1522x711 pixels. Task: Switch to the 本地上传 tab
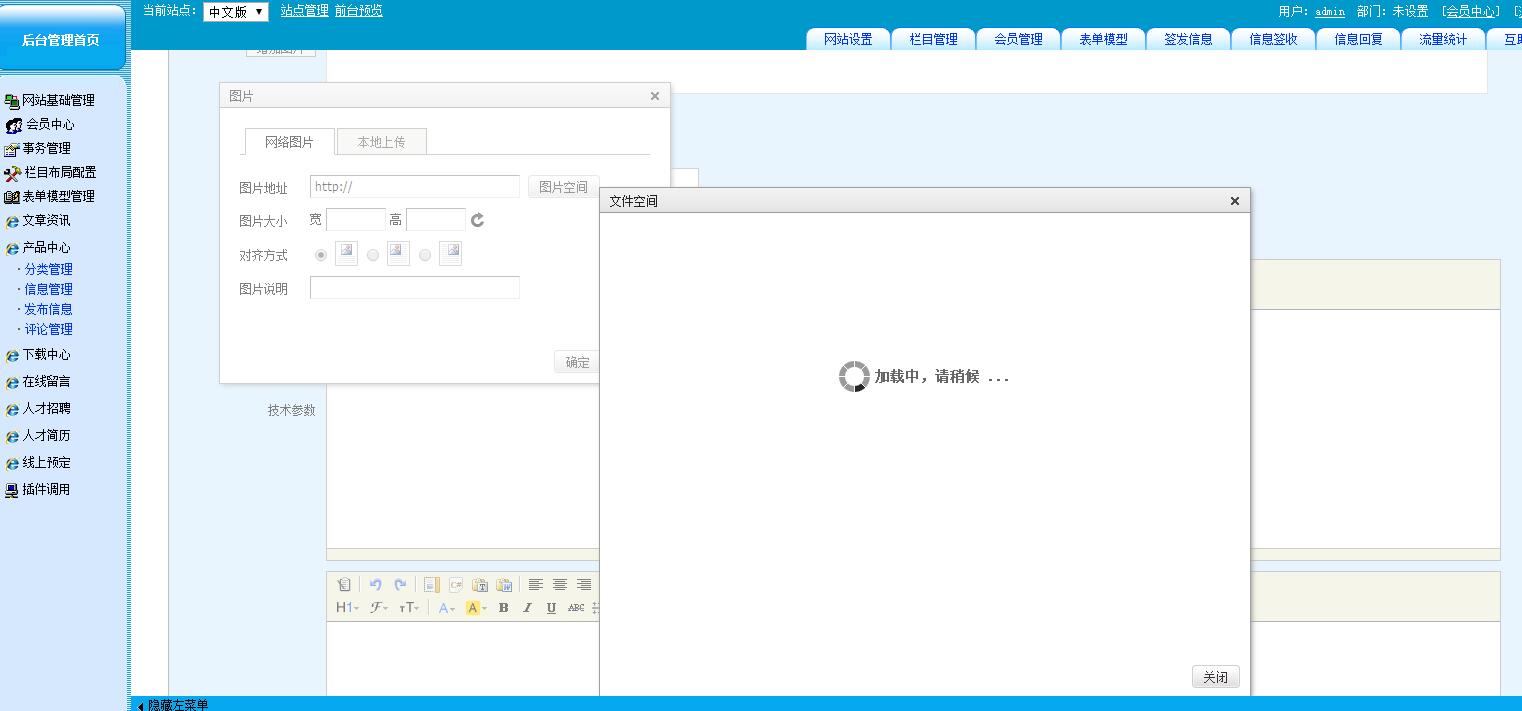click(381, 142)
